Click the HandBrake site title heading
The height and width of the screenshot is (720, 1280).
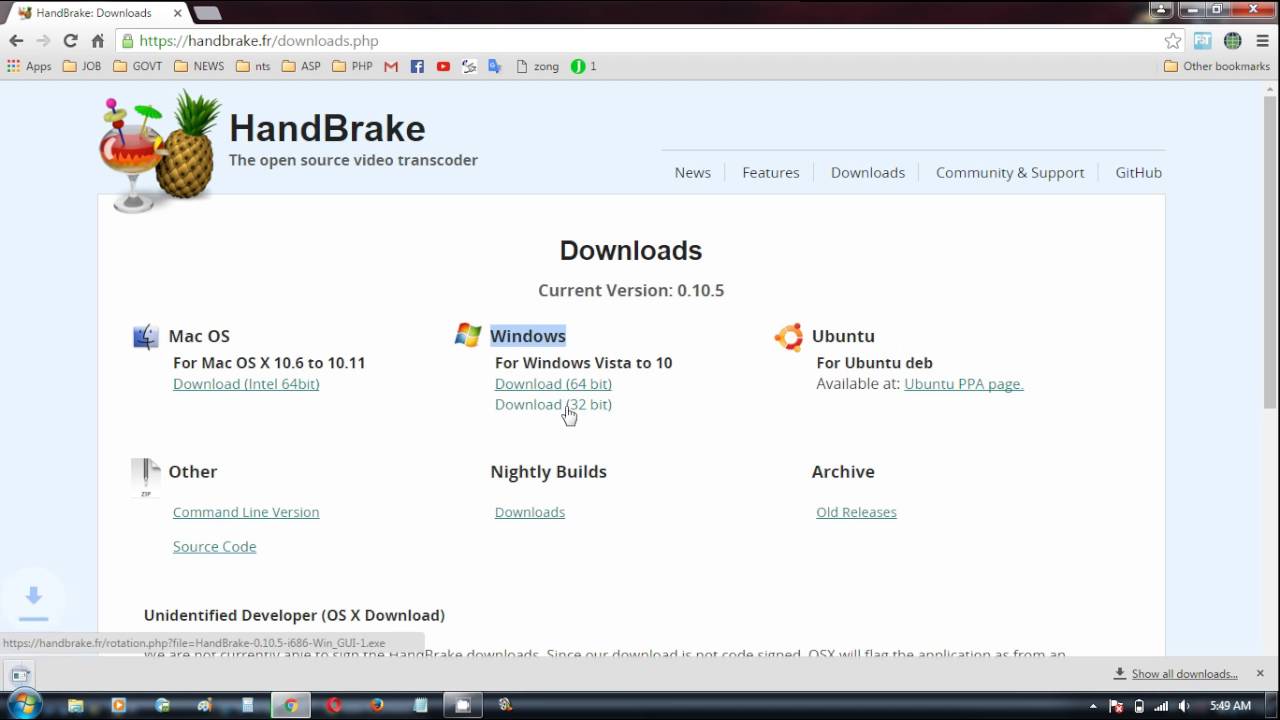[327, 128]
